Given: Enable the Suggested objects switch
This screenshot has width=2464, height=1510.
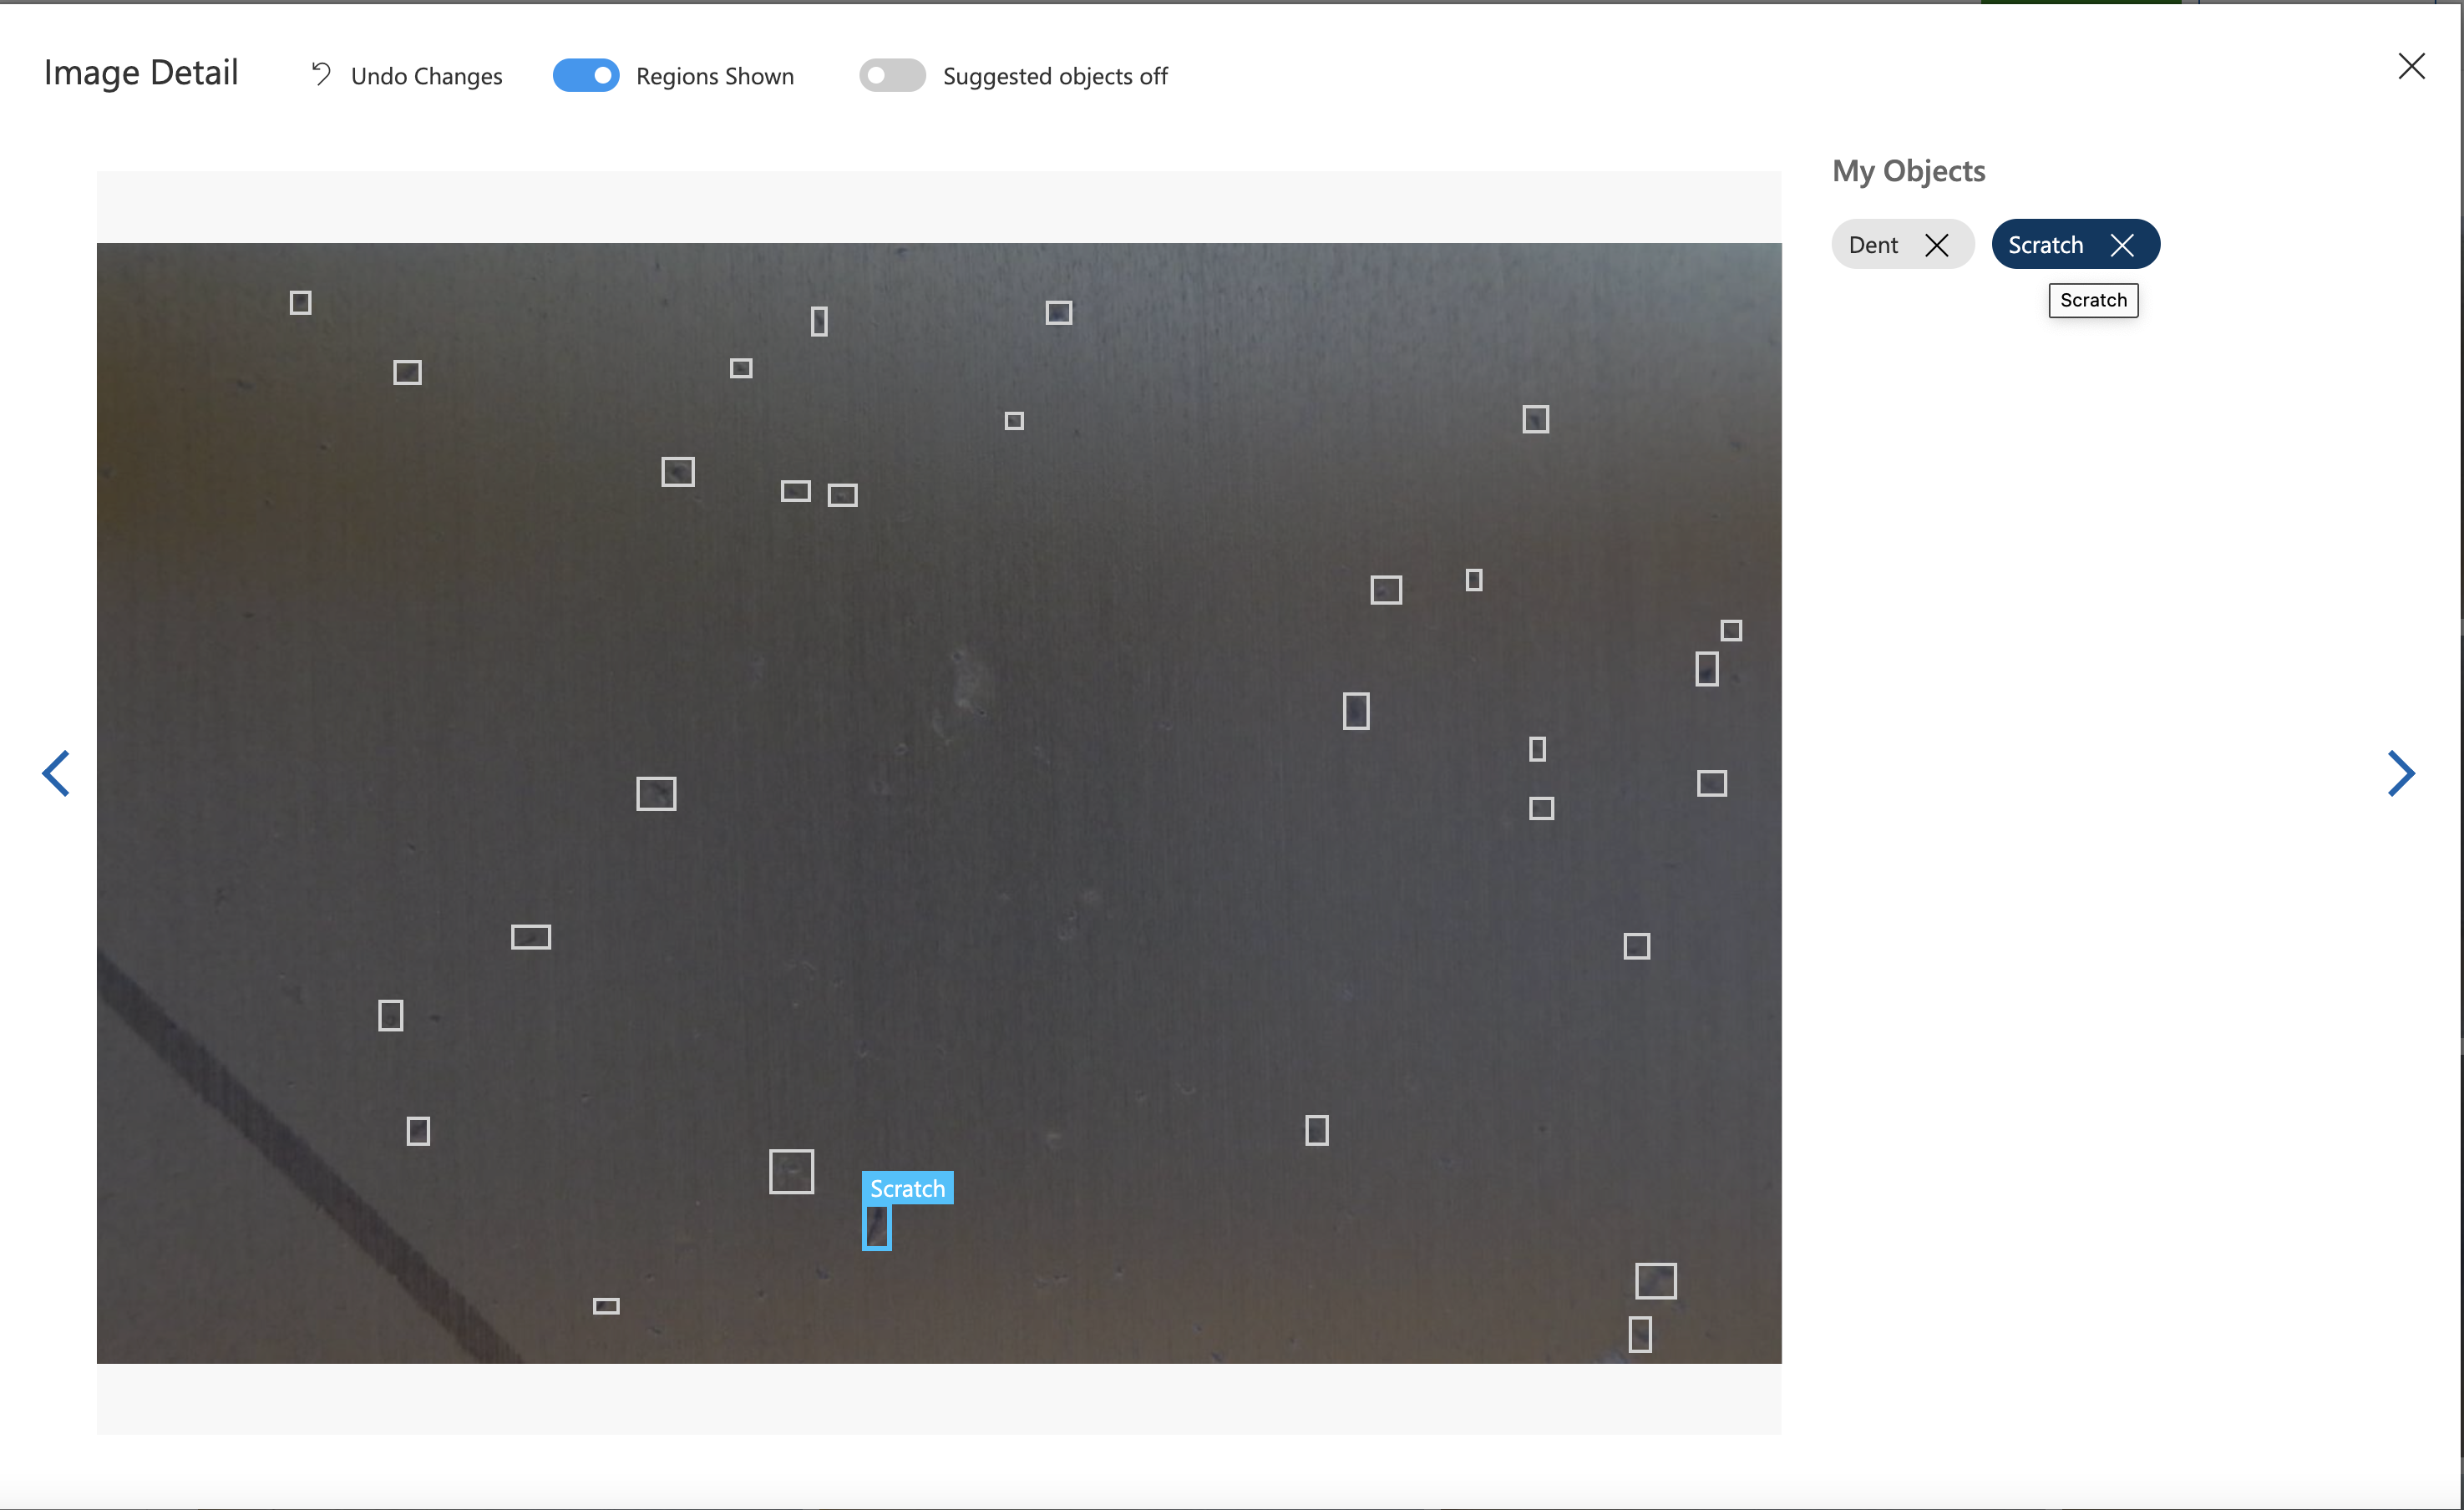Looking at the screenshot, I should [x=892, y=75].
